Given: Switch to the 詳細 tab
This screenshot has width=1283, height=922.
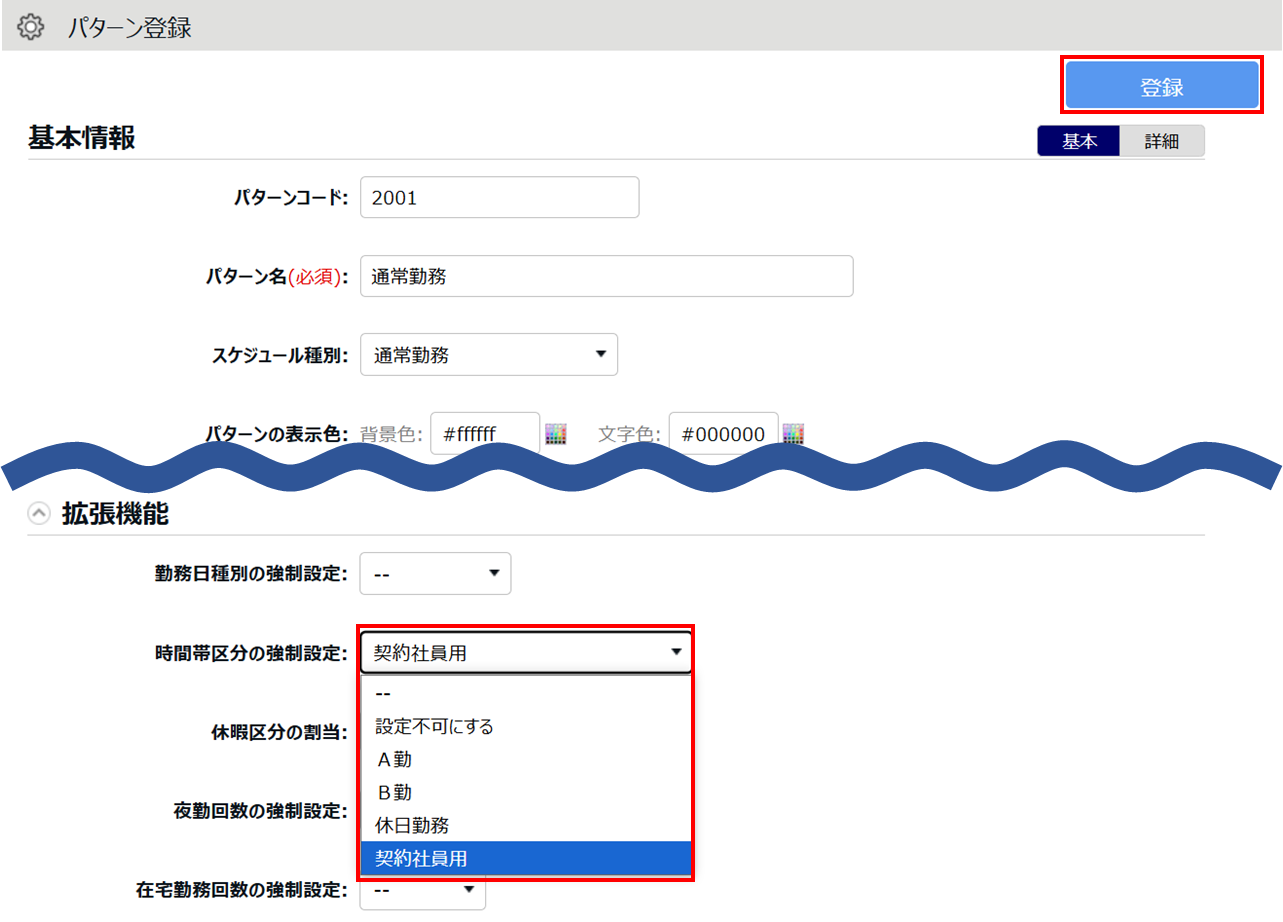Looking at the screenshot, I should pos(1161,142).
